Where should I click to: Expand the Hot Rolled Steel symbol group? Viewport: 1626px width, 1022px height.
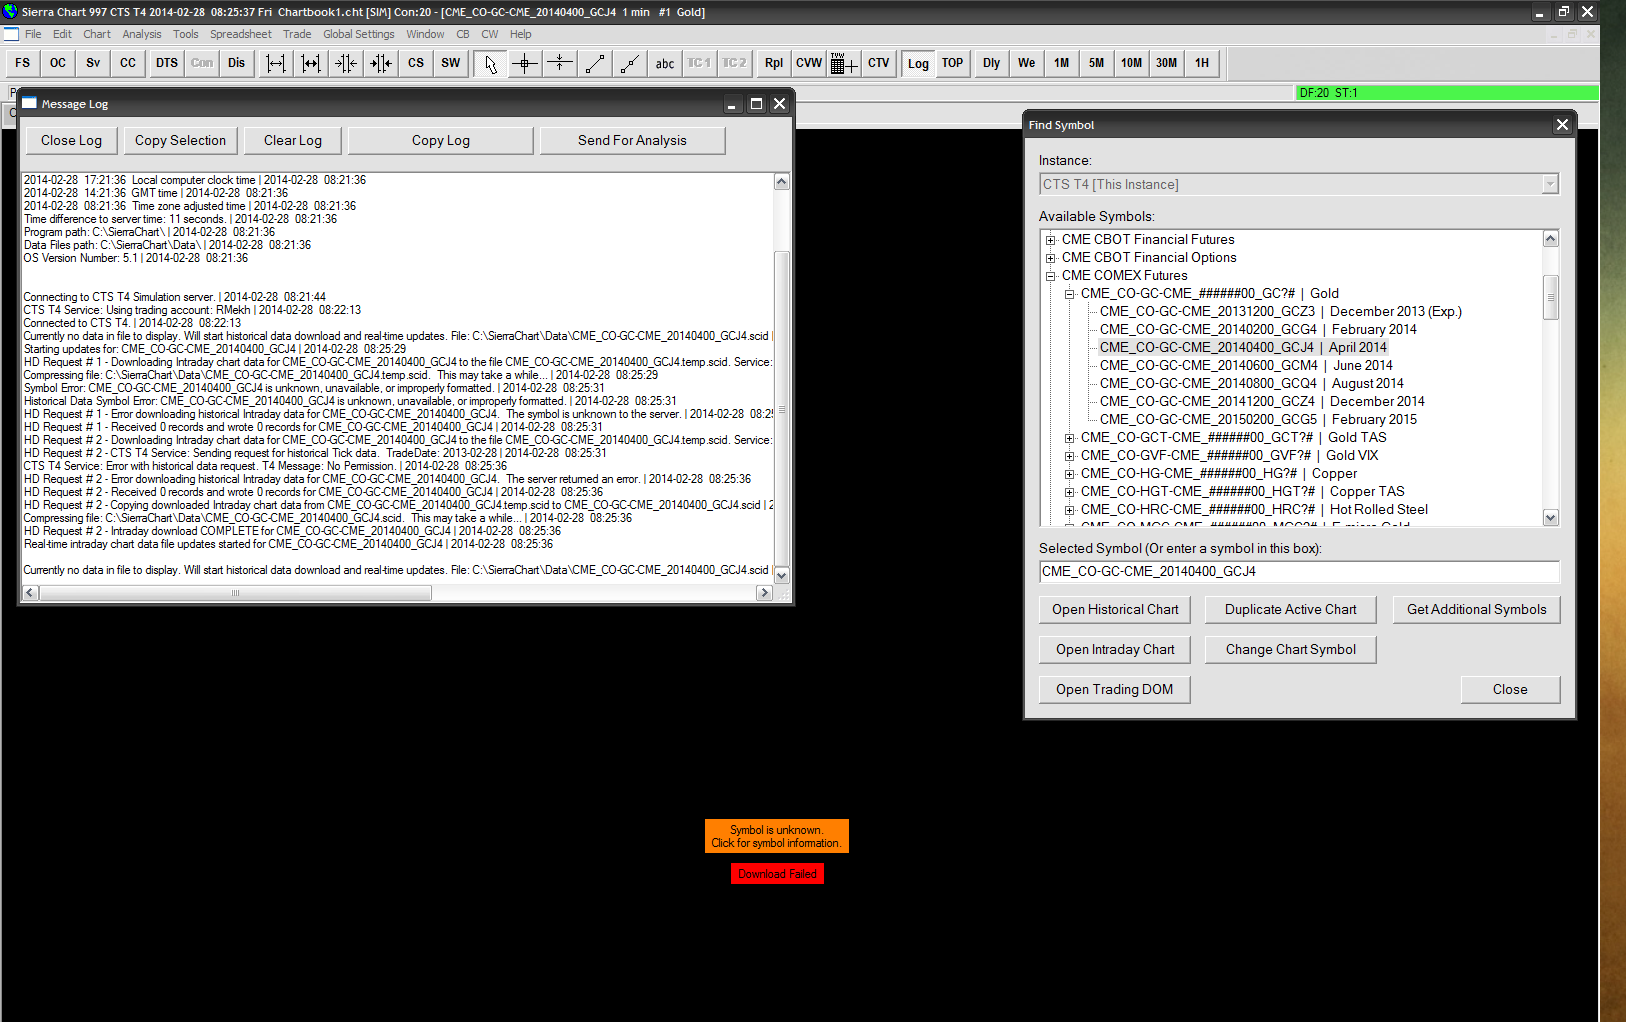coord(1069,510)
